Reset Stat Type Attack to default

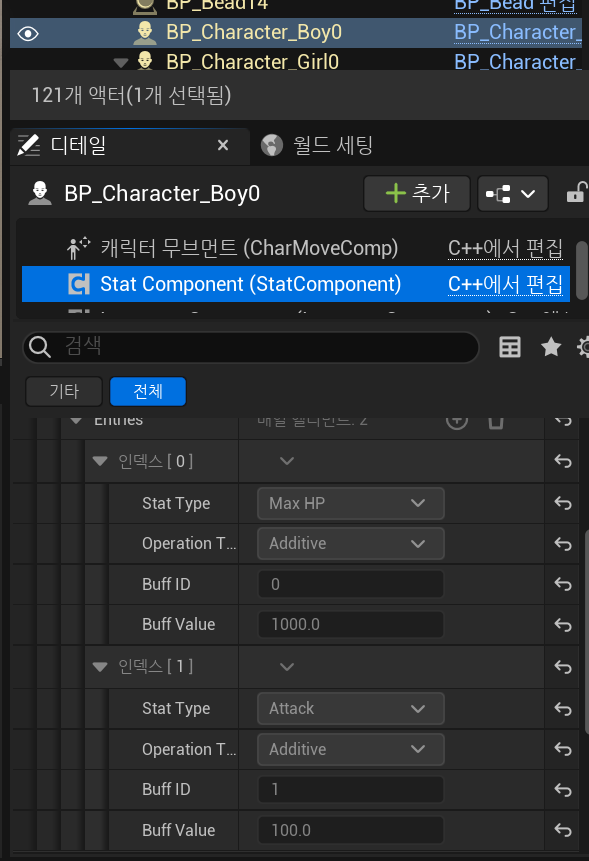[x=563, y=709]
